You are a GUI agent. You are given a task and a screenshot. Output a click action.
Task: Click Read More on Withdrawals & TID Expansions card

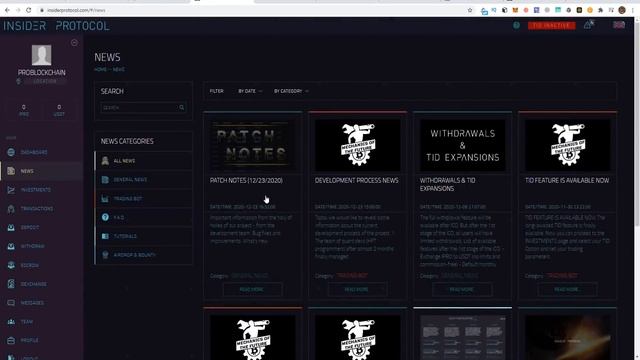(462, 289)
